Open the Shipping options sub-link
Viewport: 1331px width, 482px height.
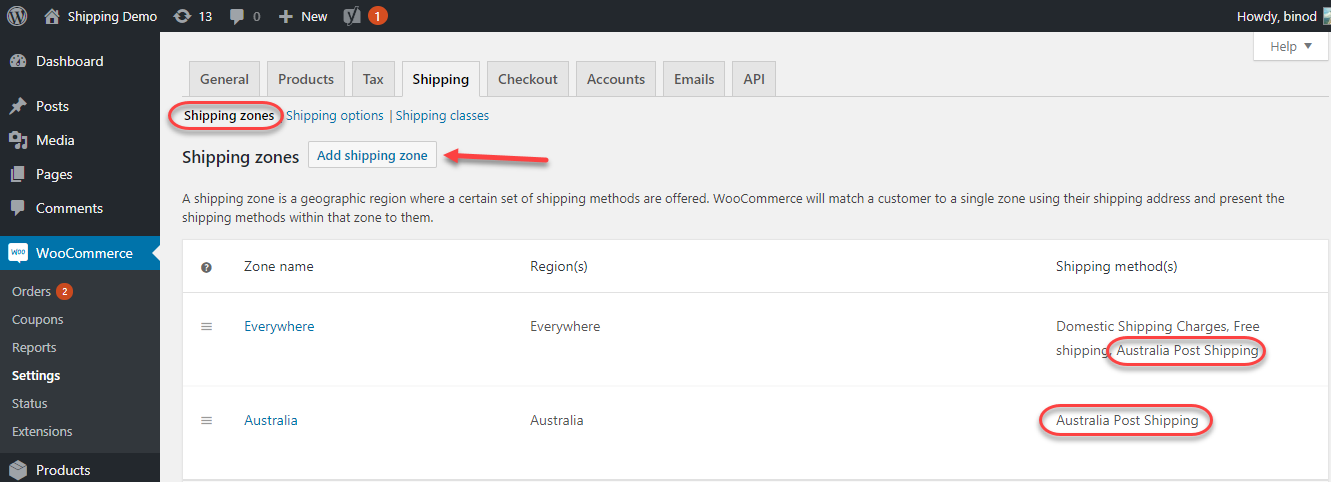click(x=335, y=116)
